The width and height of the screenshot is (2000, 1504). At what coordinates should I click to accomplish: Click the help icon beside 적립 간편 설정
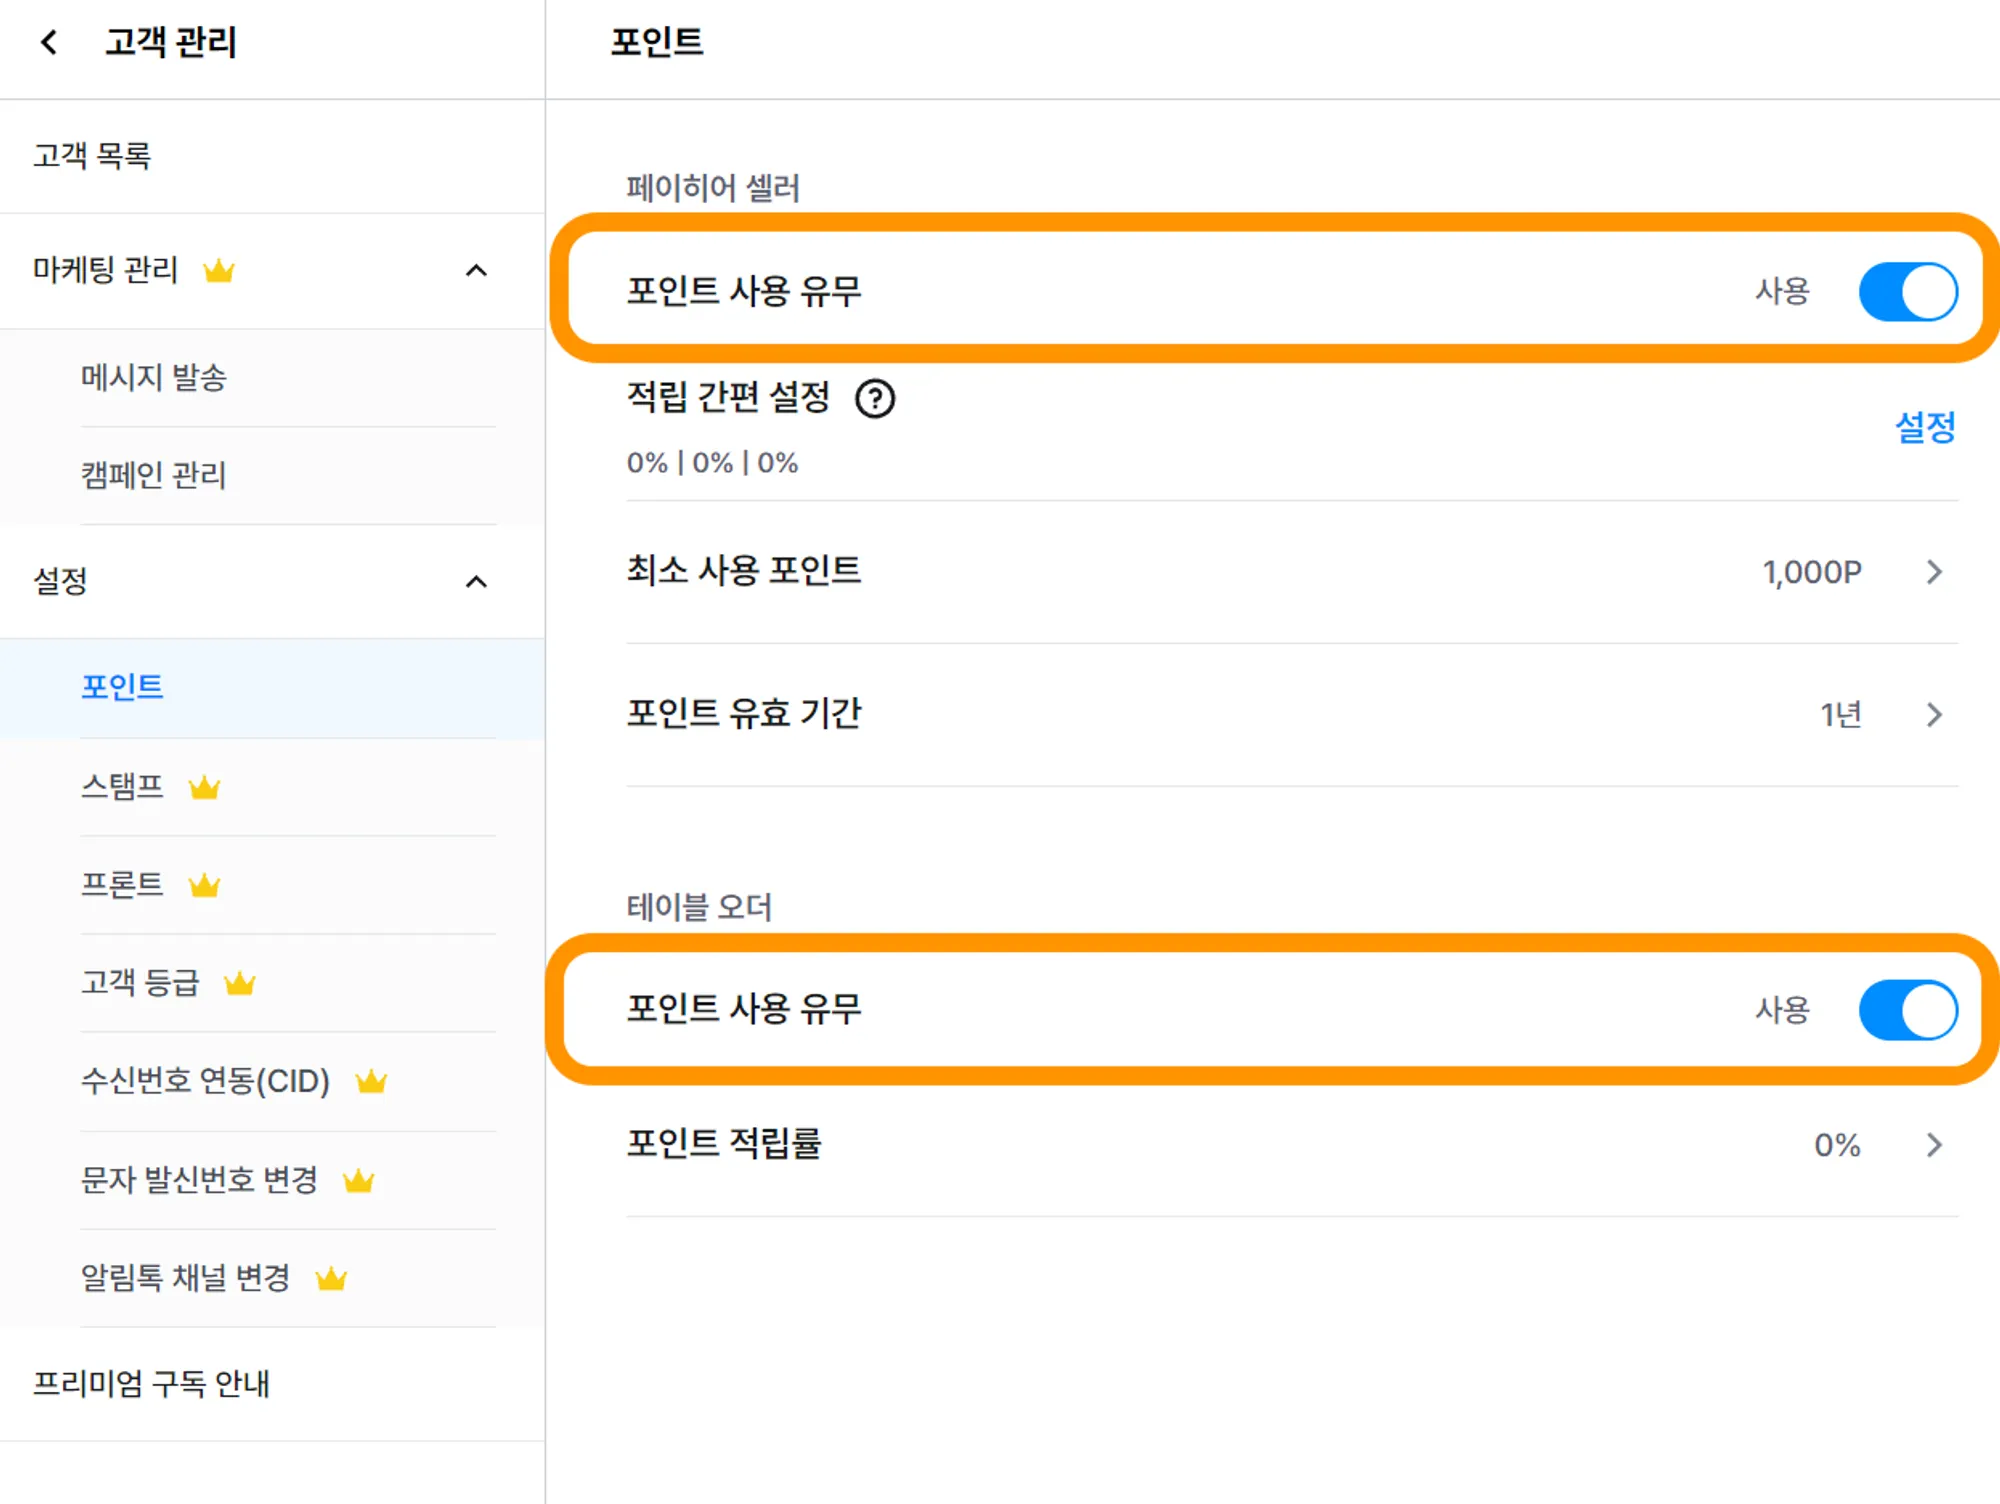[875, 399]
